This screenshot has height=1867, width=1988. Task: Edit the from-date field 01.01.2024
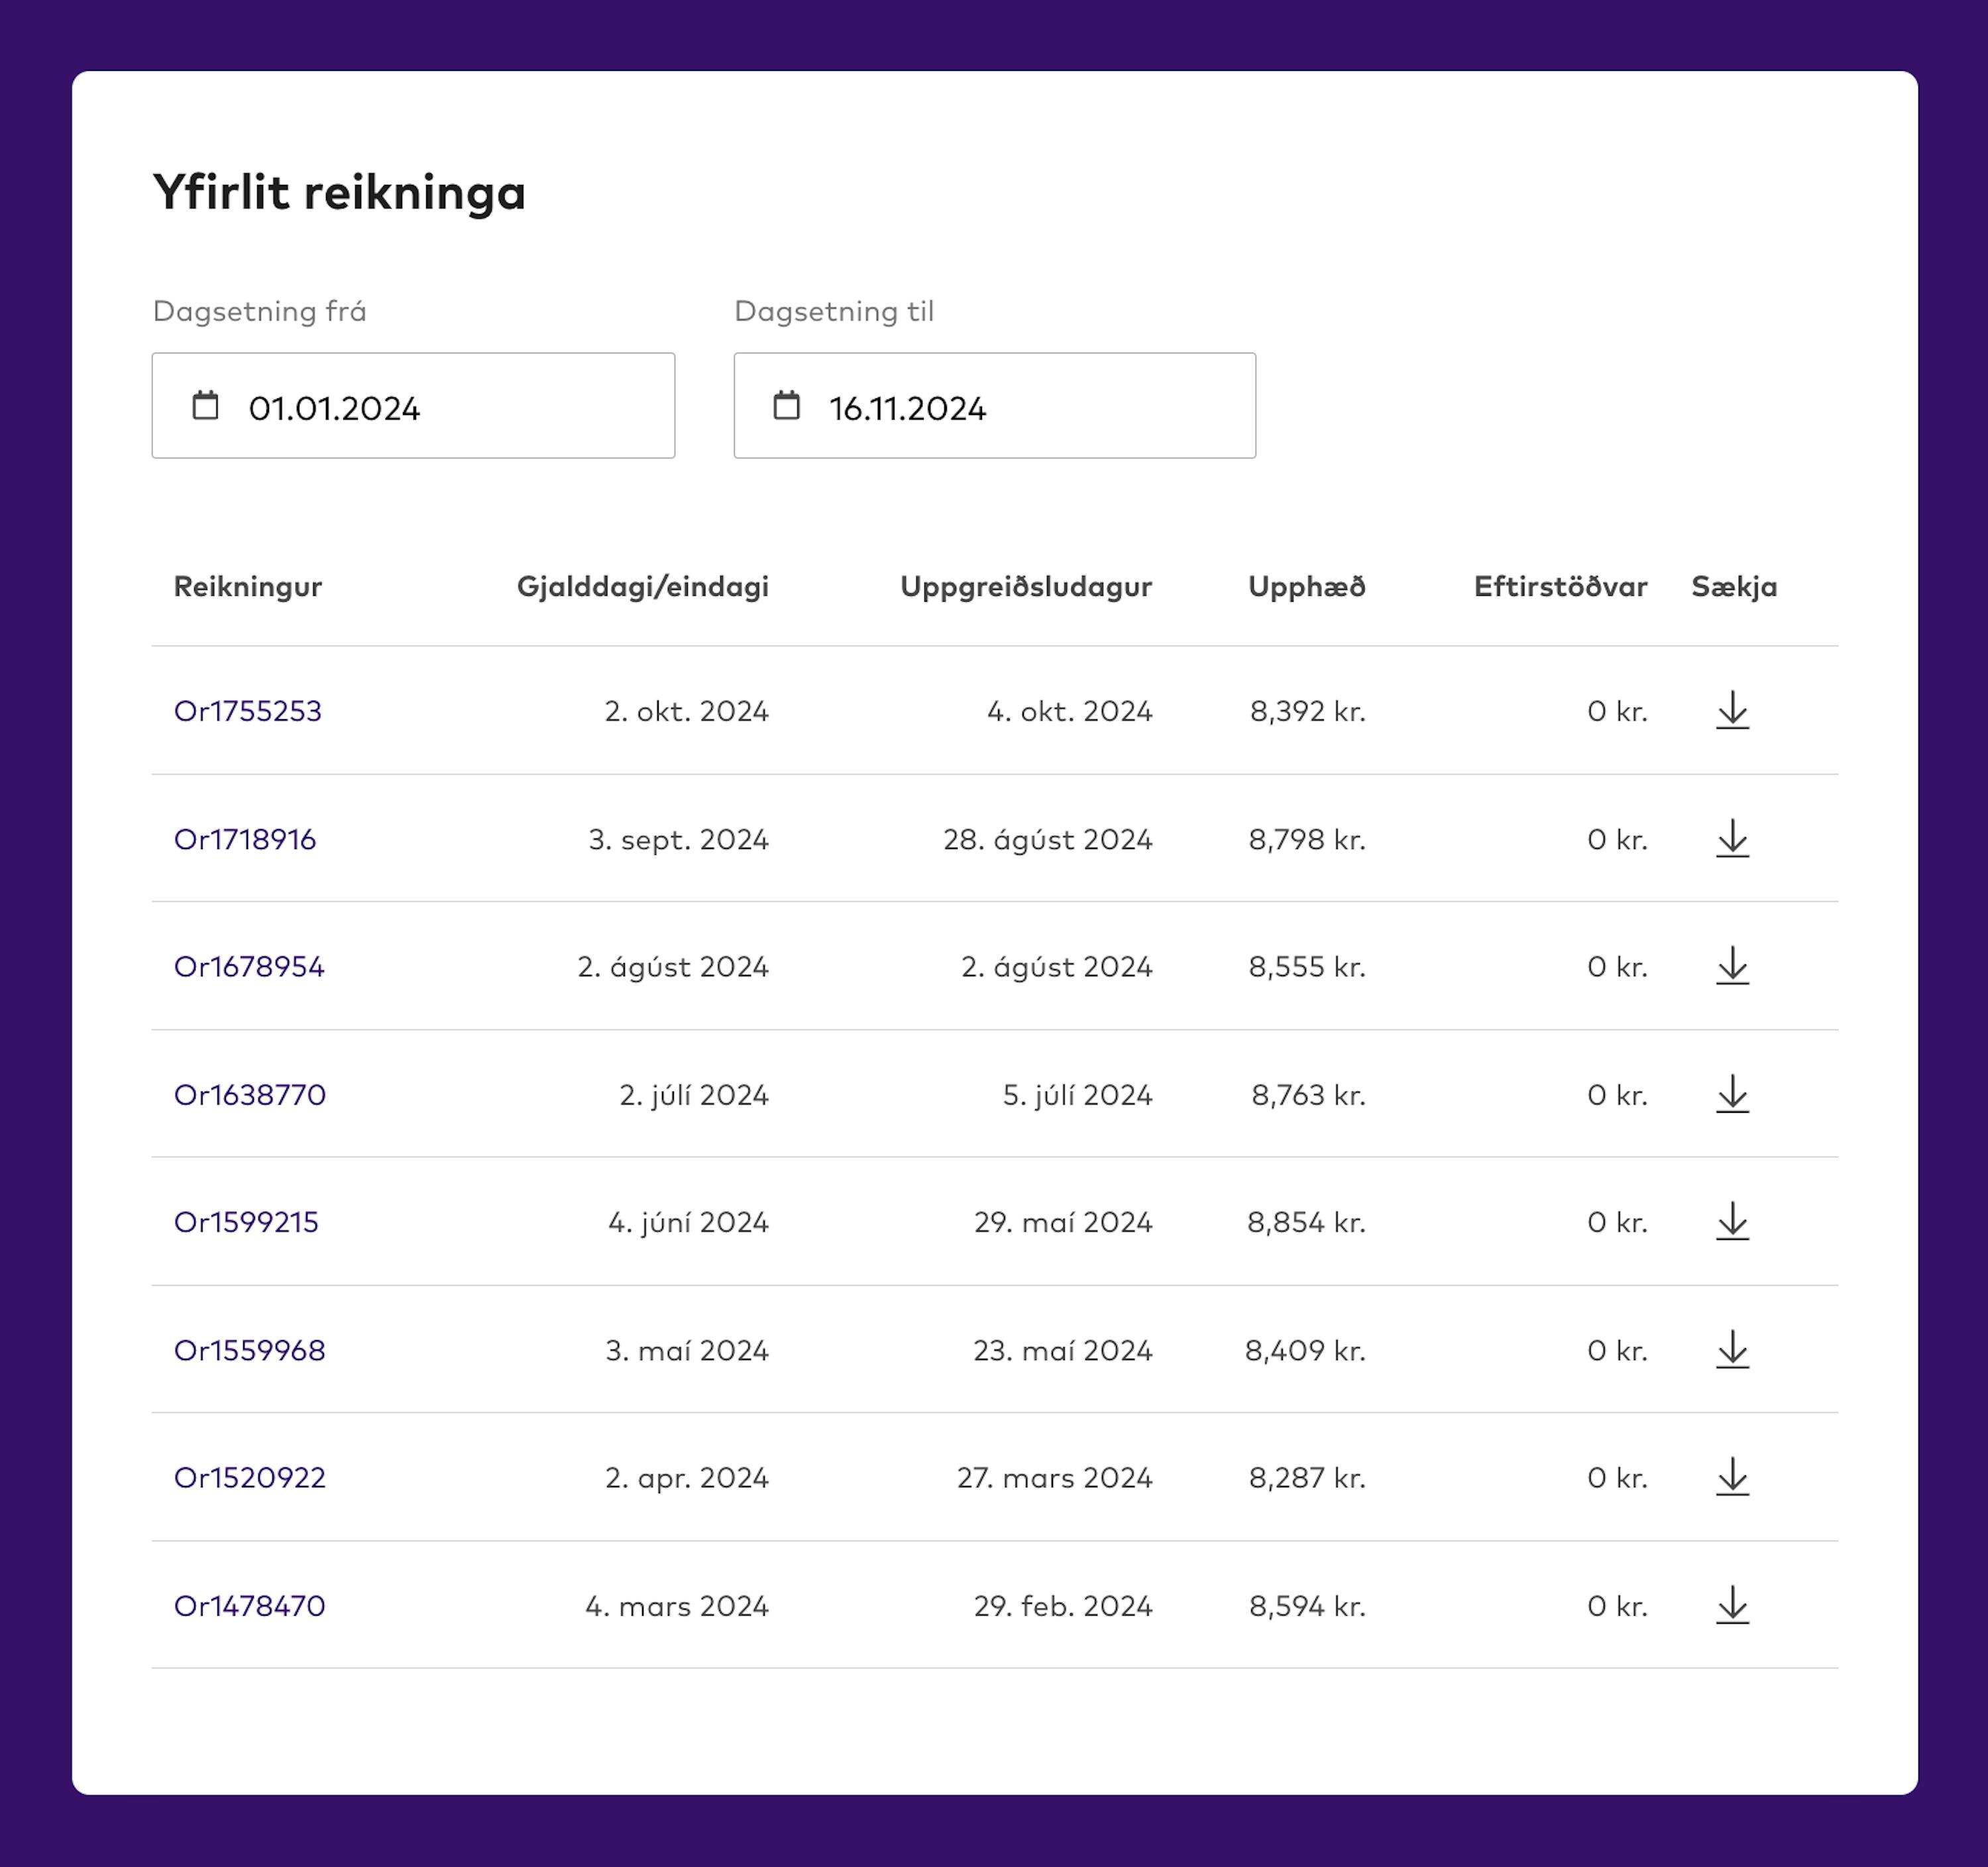(413, 405)
